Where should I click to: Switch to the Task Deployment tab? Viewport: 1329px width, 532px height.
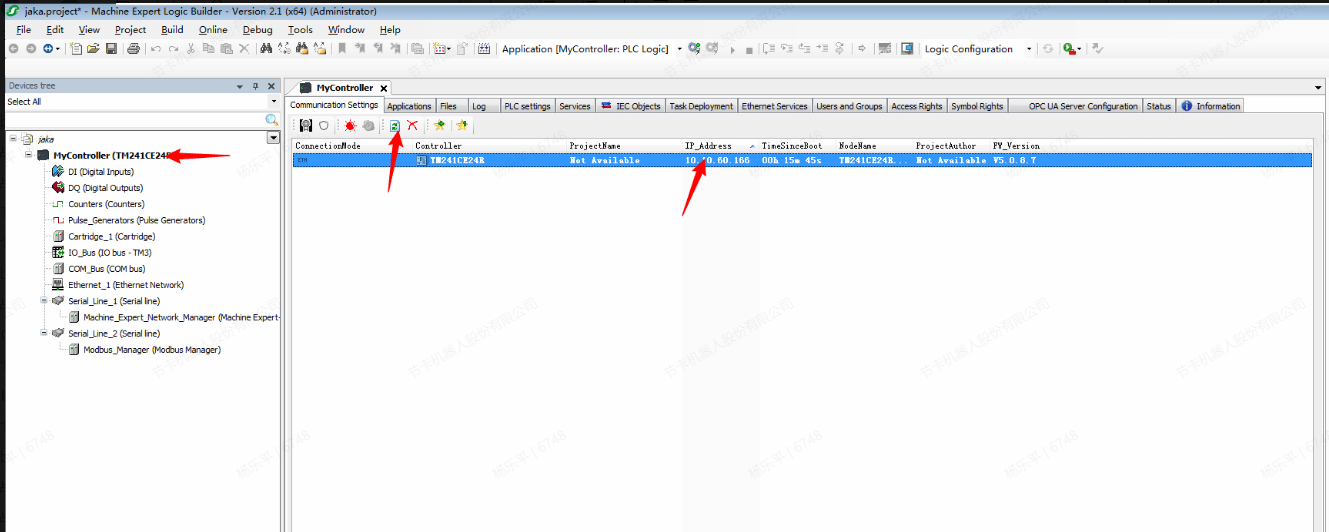point(700,106)
